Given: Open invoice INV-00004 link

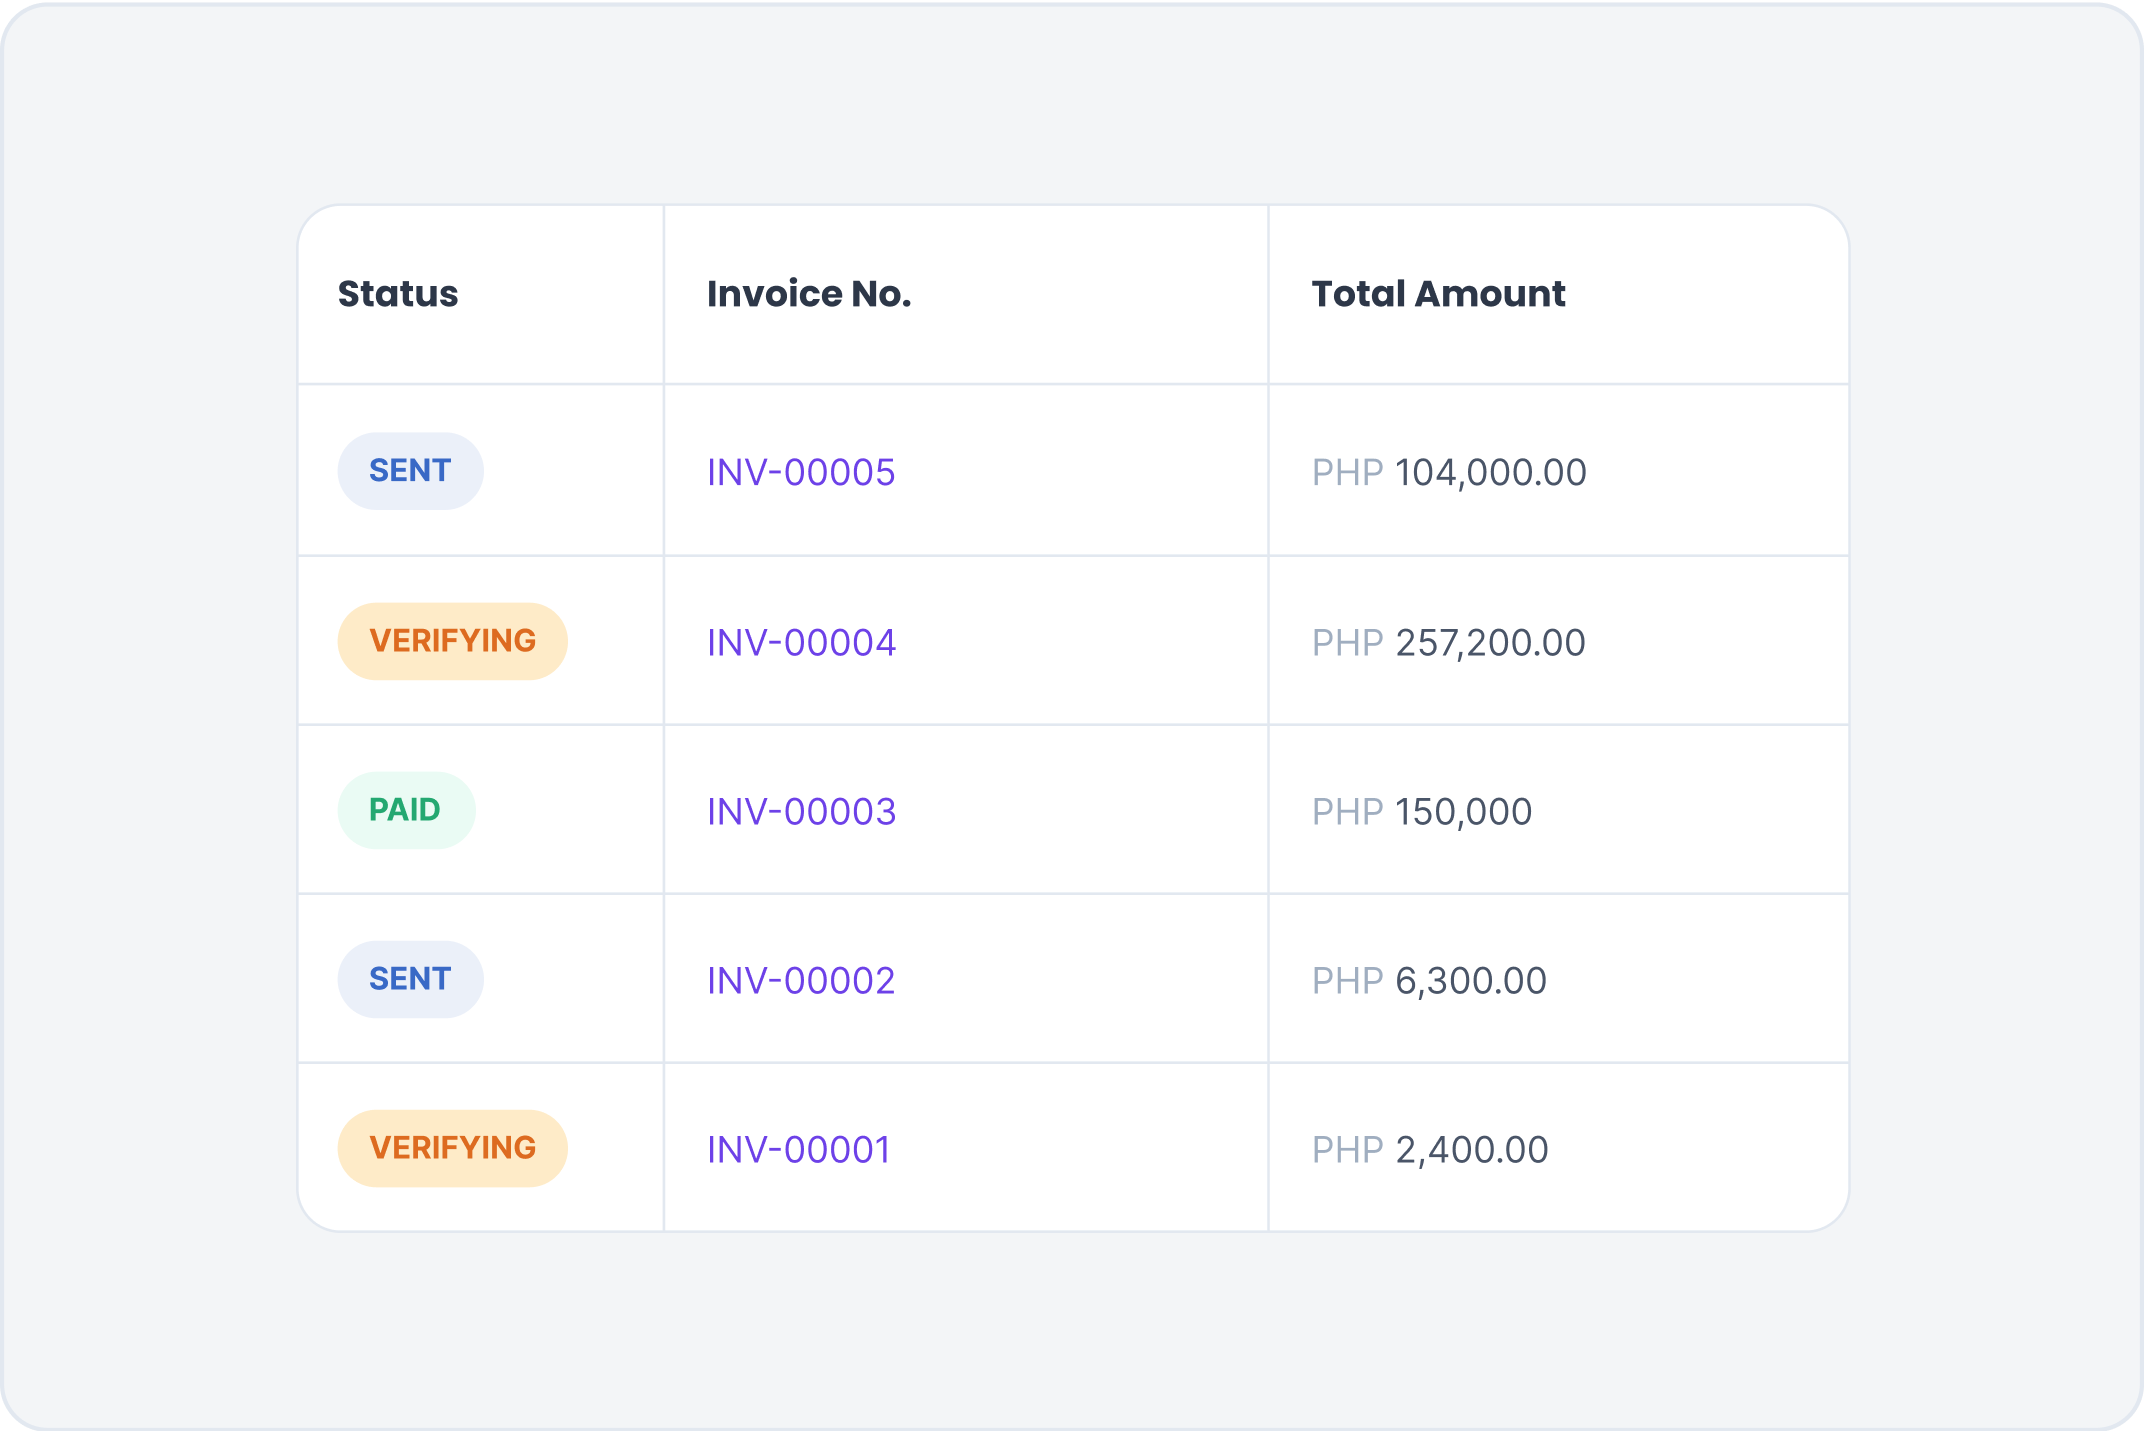Looking at the screenshot, I should [x=800, y=642].
